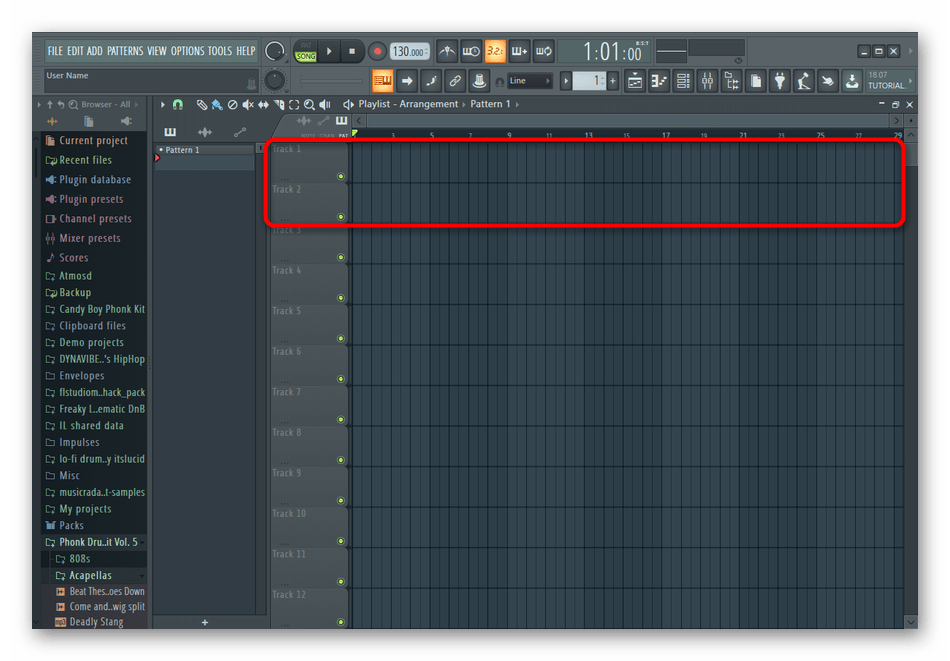Mute Track 2 with green dot
950x661 pixels.
[340, 217]
